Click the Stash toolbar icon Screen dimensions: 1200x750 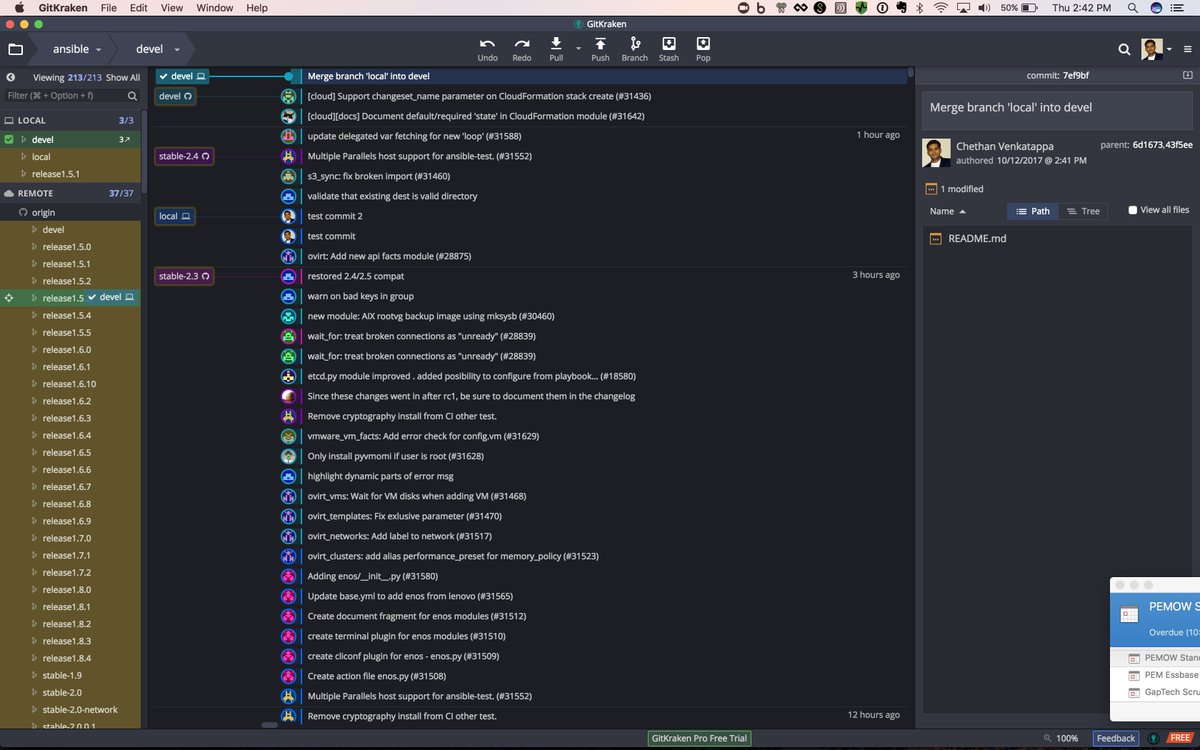tap(669, 44)
